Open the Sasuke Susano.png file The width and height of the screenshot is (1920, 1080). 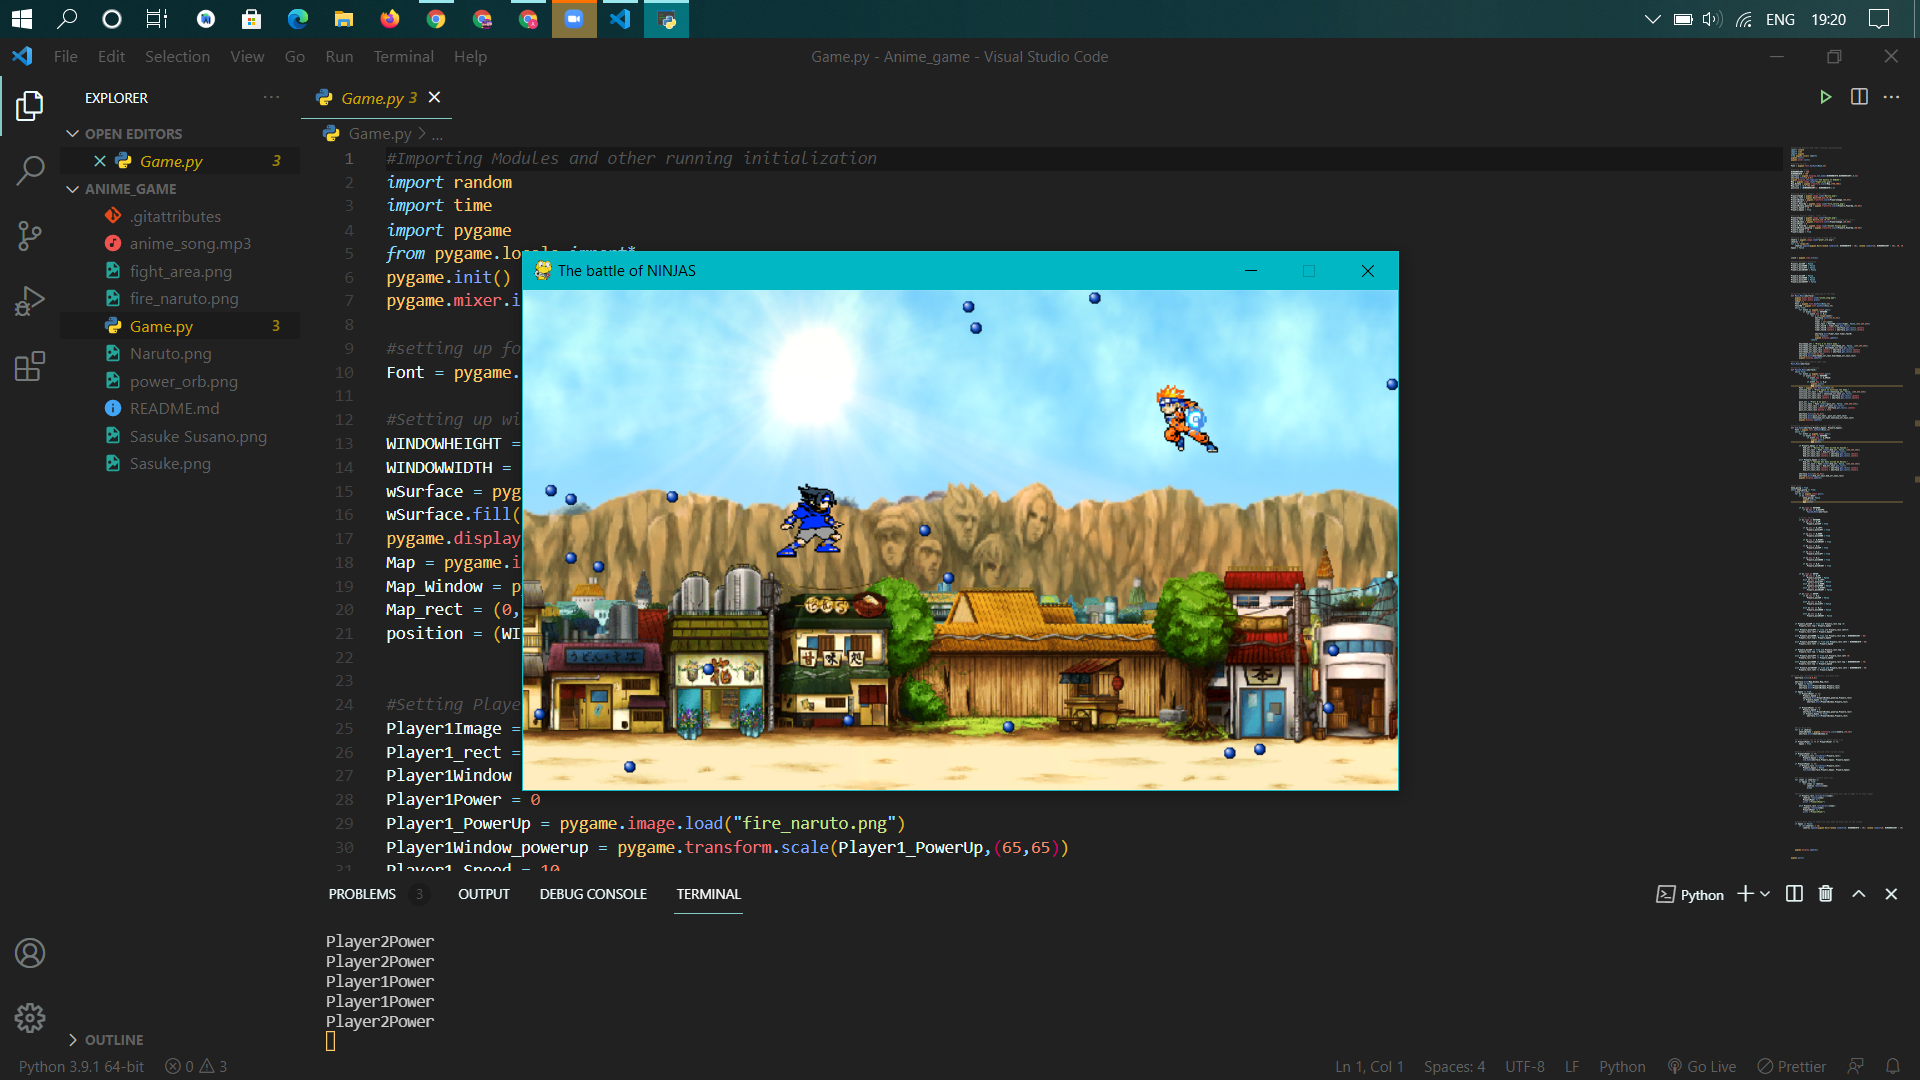tap(198, 436)
